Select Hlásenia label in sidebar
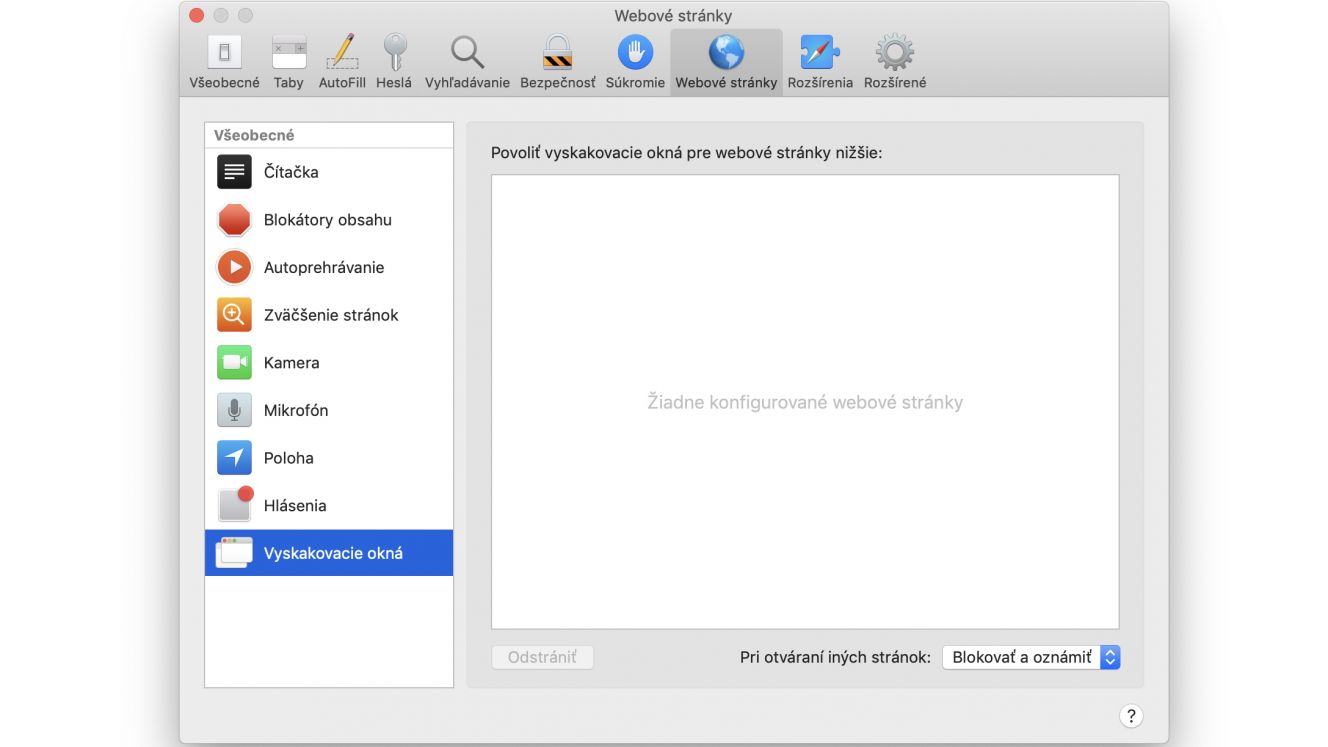Screen dimensions: 1328x747 [295, 505]
